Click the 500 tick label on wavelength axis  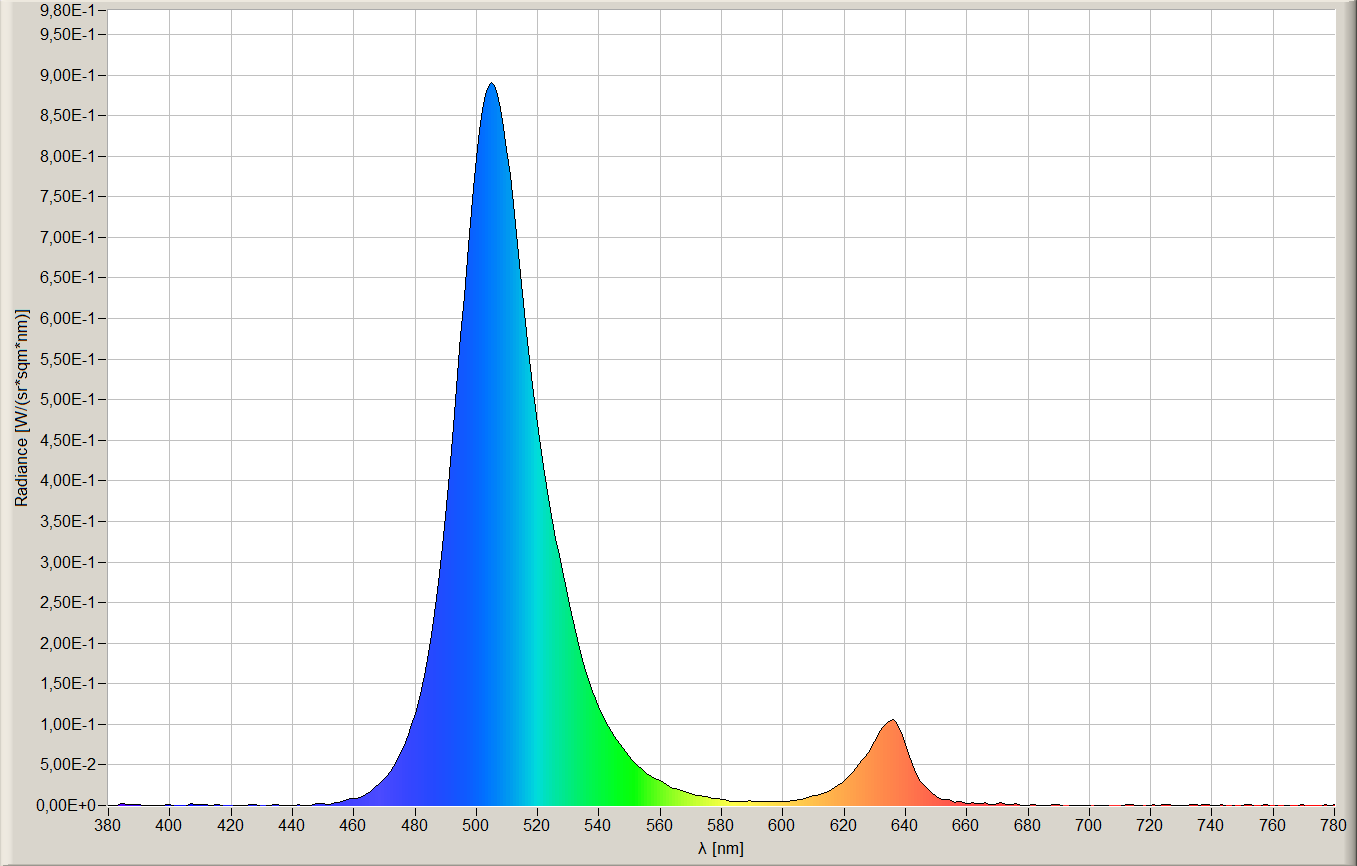[476, 824]
